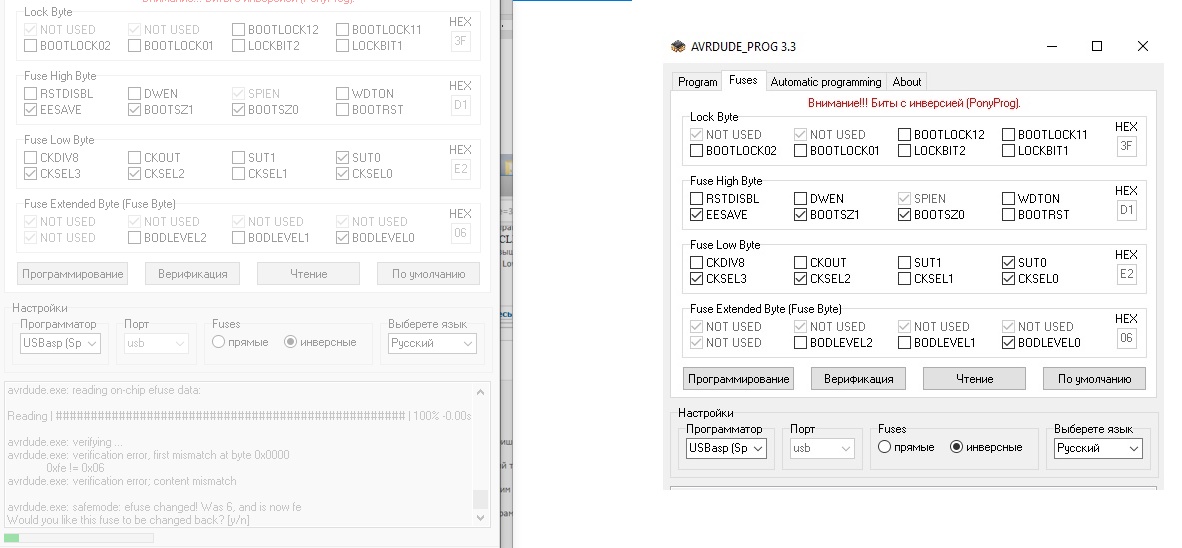Open active language dropdown showing Русский
The width and height of the screenshot is (1182, 548).
tap(1098, 449)
